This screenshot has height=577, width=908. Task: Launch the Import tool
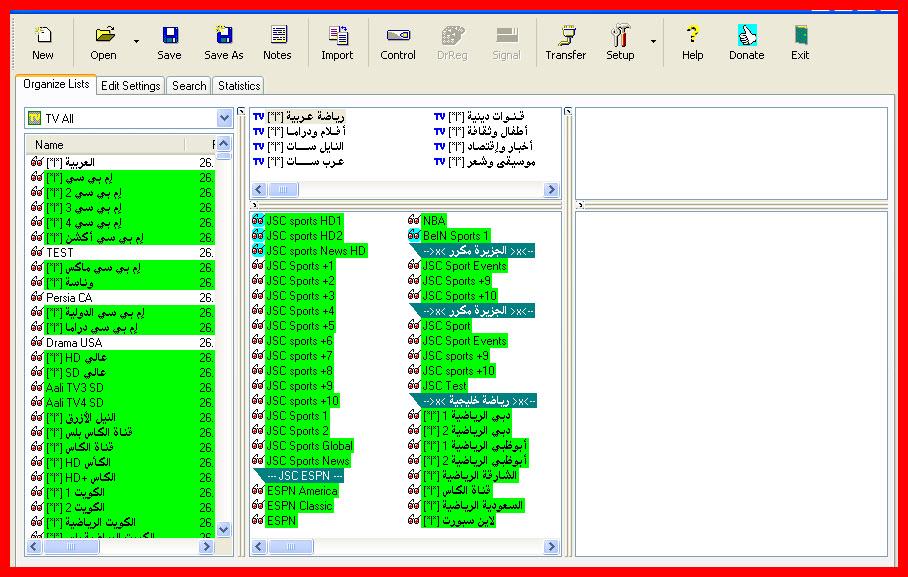coord(337,43)
